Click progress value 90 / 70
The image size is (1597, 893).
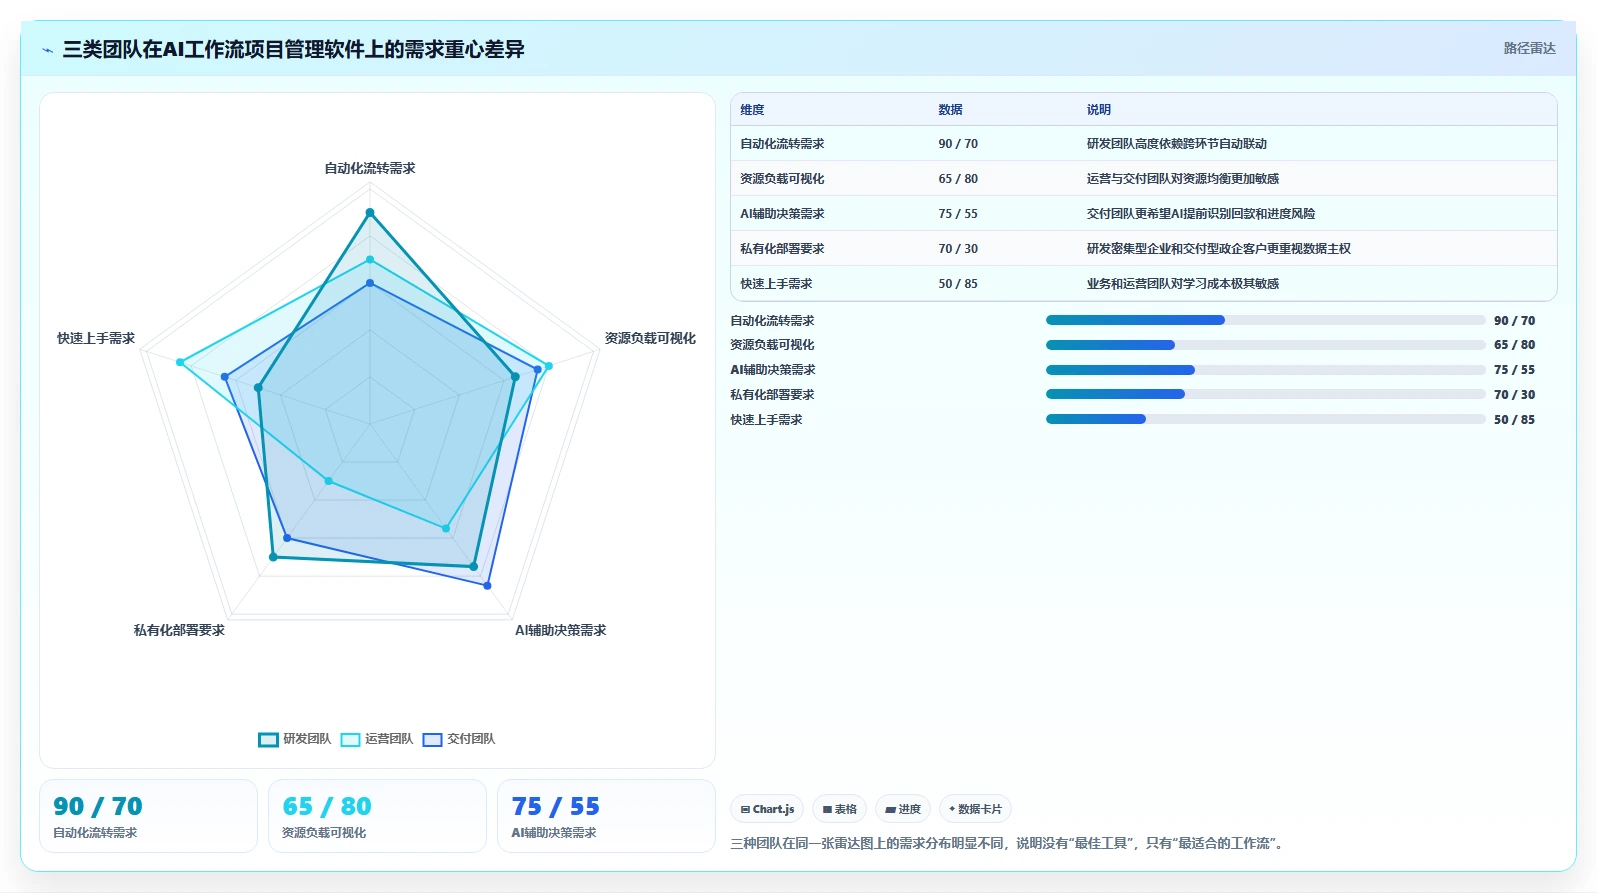[x=1514, y=321]
